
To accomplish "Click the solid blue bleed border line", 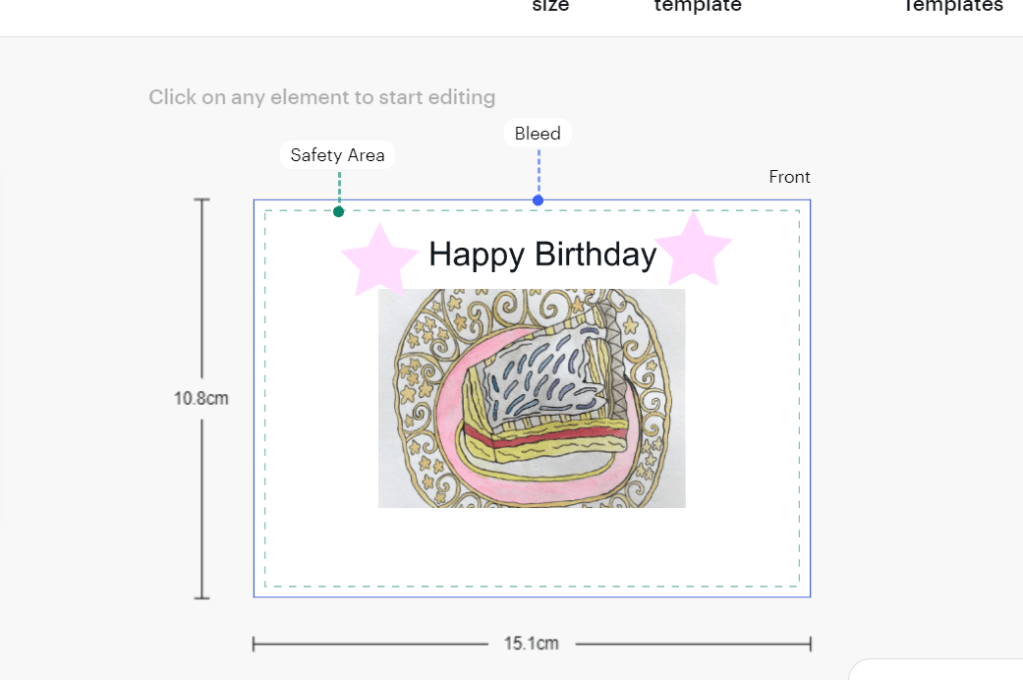I will (810, 400).
